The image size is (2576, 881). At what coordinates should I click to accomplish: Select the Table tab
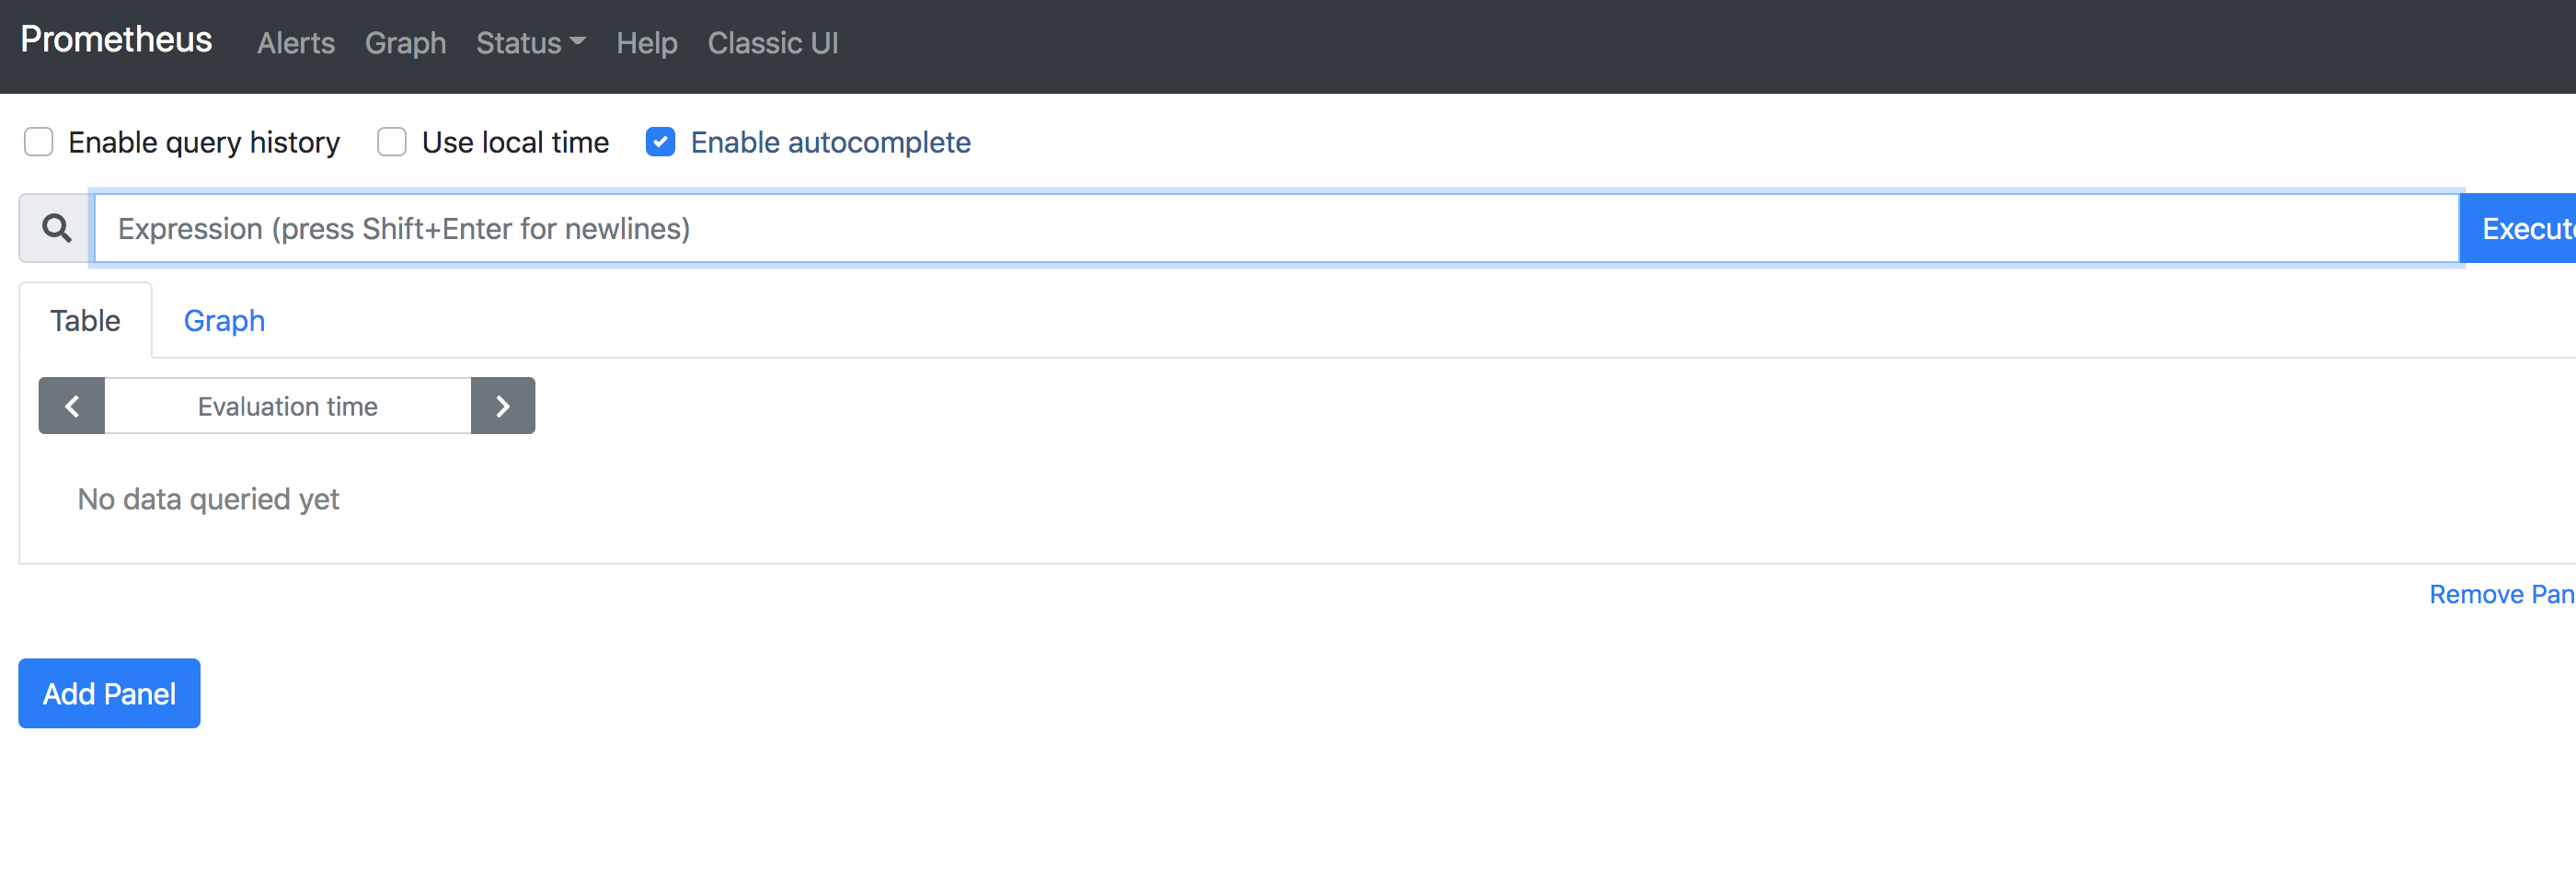[85, 321]
